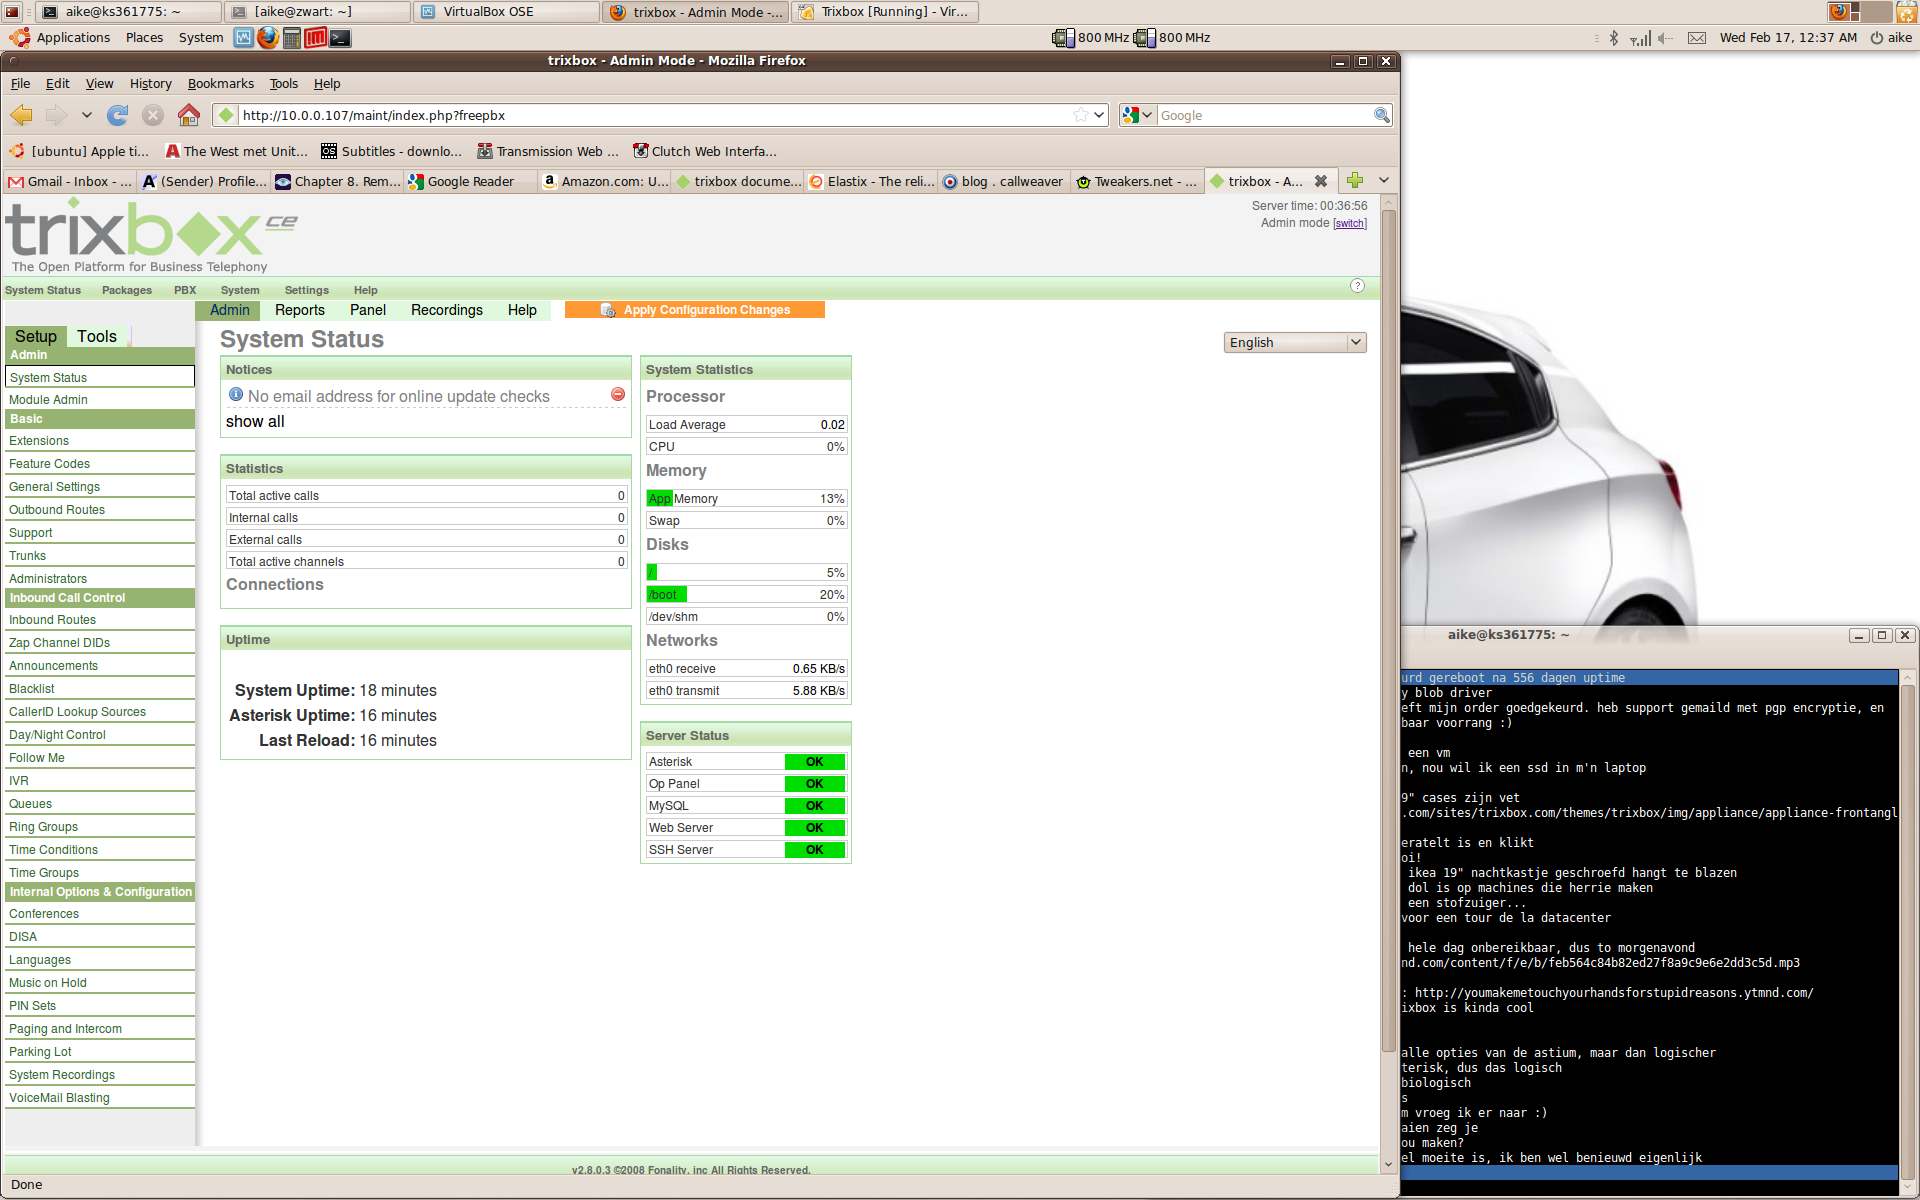Switch to the Gmail Inbox browser tab
1920x1200 pixels.
(70, 181)
